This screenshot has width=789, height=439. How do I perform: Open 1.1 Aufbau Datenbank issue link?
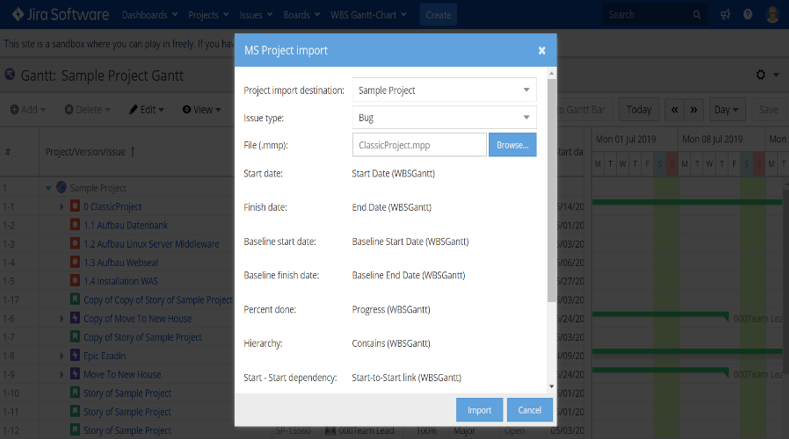(126, 225)
